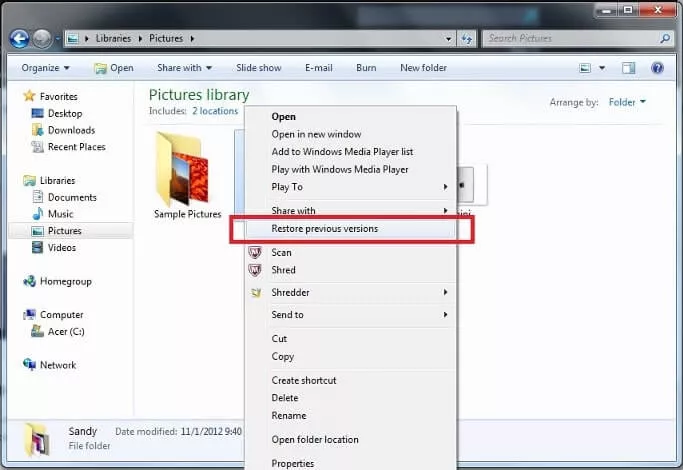This screenshot has width=683, height=470.
Task: Click the McAfee Shred shield icon
Action: [x=255, y=270]
